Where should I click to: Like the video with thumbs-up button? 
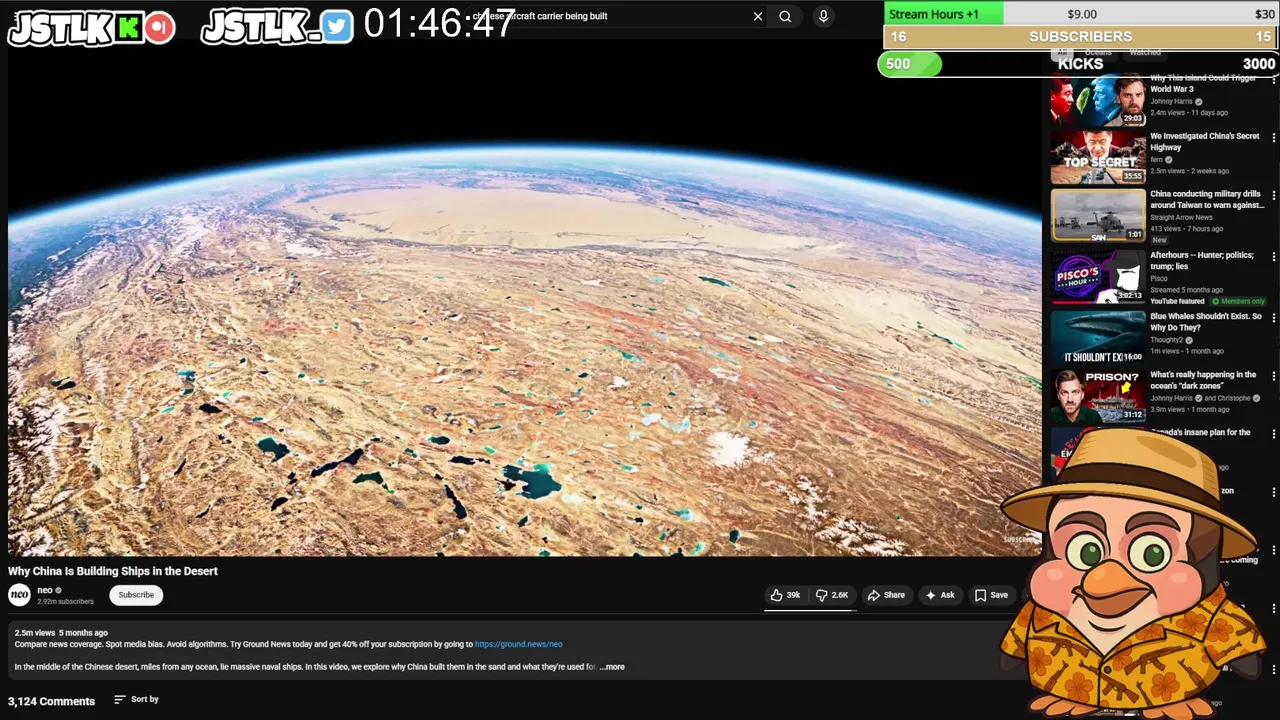pyautogui.click(x=785, y=595)
